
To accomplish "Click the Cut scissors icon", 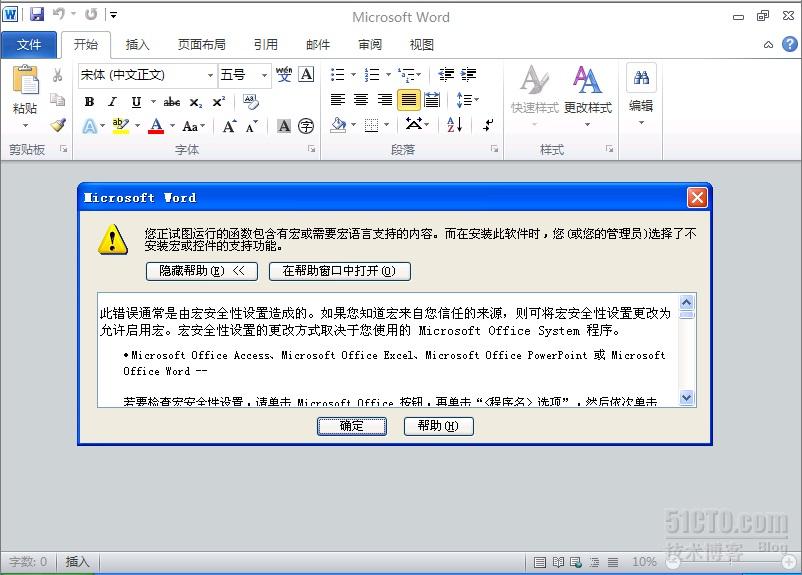I will click(57, 75).
